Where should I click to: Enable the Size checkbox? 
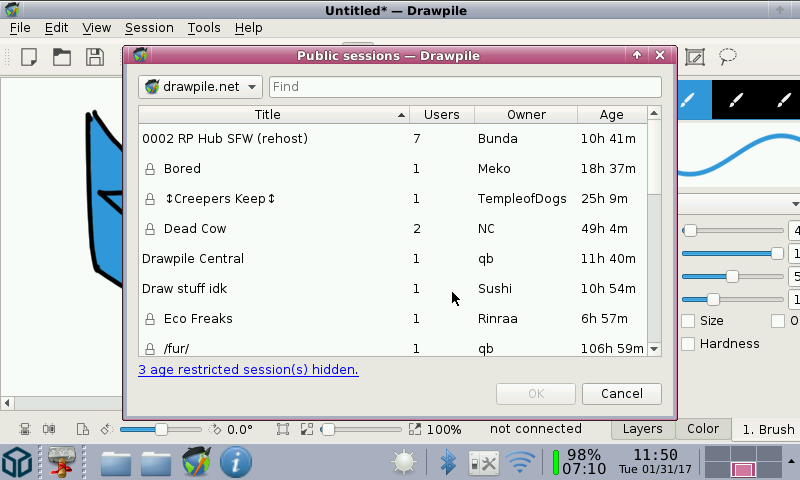click(688, 321)
